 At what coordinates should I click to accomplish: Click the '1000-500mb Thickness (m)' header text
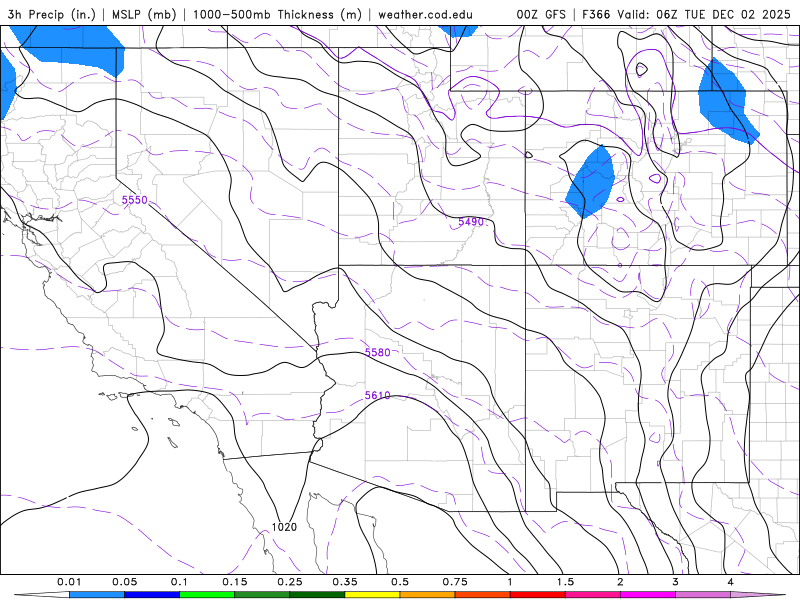coord(277,14)
